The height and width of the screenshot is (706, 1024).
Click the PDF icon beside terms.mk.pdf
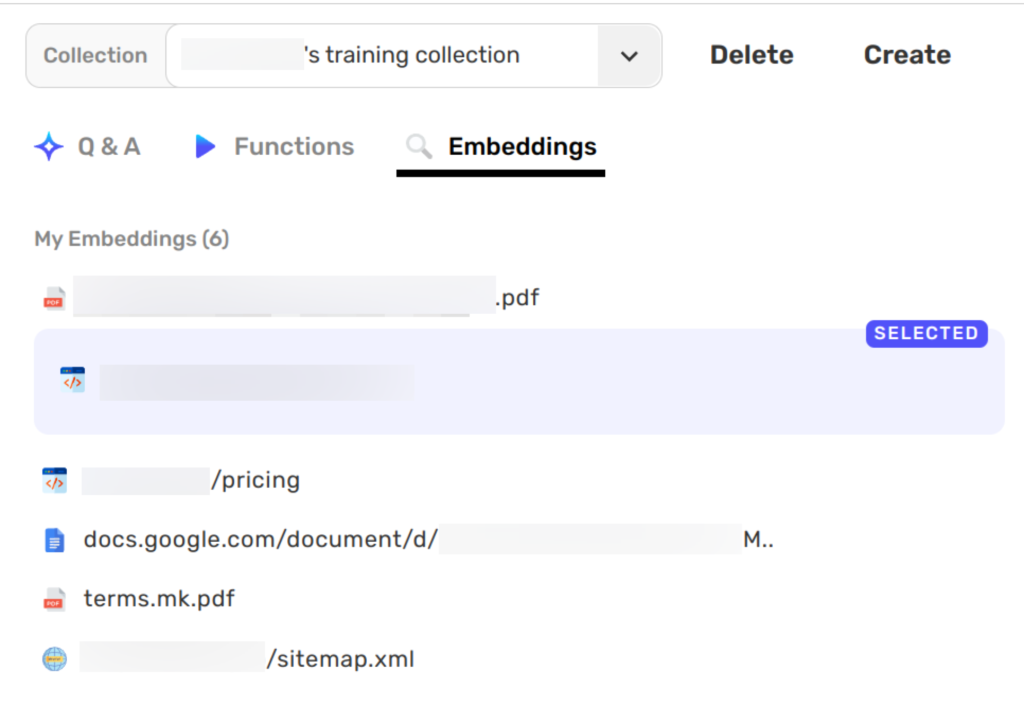pyautogui.click(x=54, y=600)
